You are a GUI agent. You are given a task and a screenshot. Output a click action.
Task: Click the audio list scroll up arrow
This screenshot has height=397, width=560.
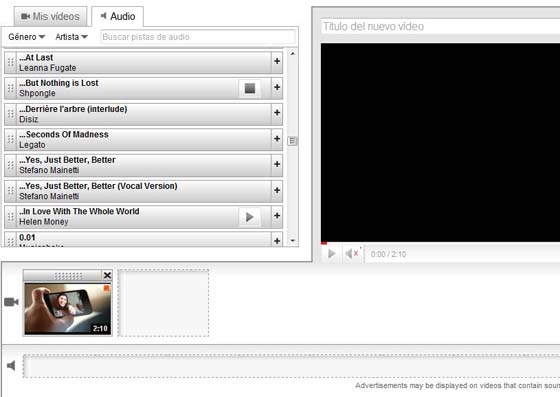pos(292,54)
